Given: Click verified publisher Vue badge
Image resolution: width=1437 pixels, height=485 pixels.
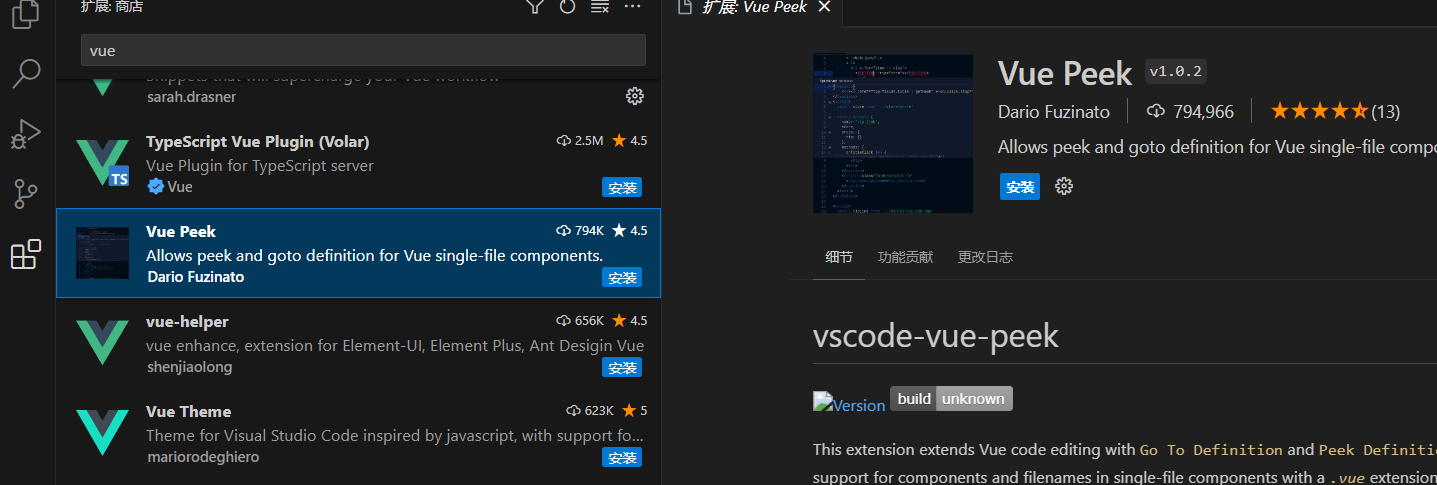Looking at the screenshot, I should pyautogui.click(x=170, y=187).
